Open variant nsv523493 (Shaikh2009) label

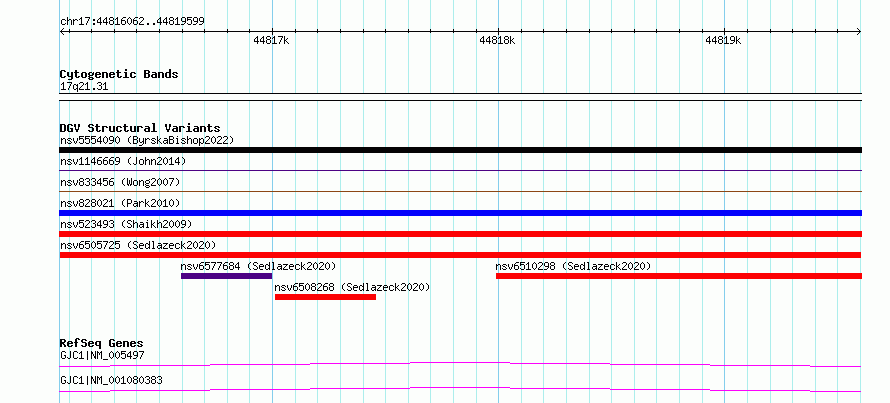[126, 224]
